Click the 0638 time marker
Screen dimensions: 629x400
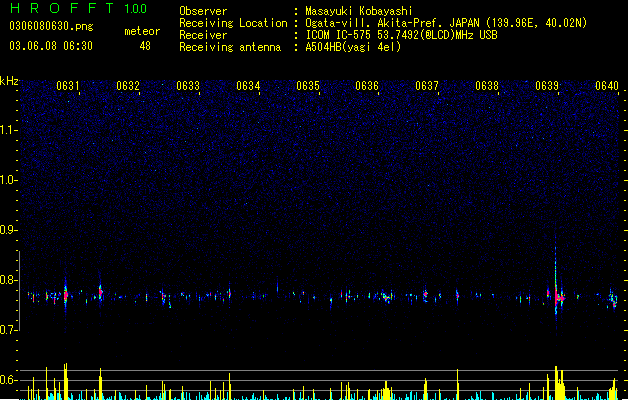(487, 86)
